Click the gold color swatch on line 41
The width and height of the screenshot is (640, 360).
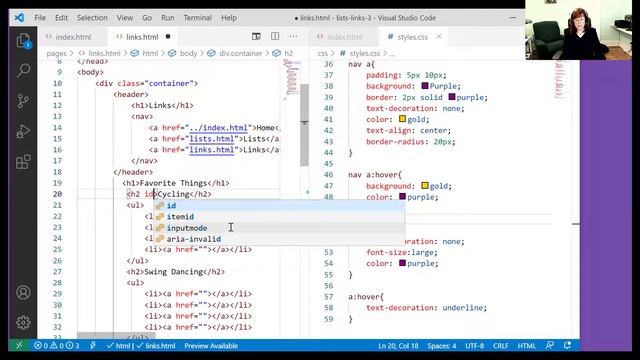coord(402,119)
